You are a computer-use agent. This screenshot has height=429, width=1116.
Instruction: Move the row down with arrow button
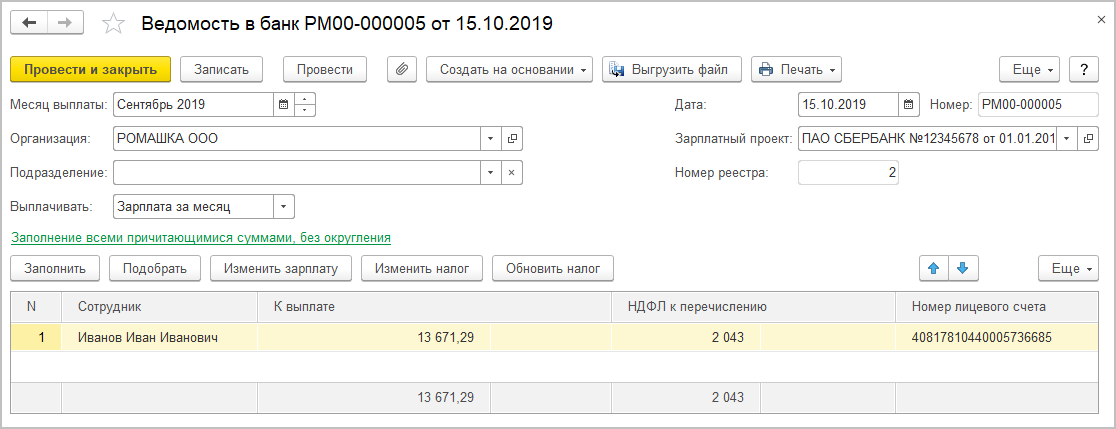tap(963, 268)
